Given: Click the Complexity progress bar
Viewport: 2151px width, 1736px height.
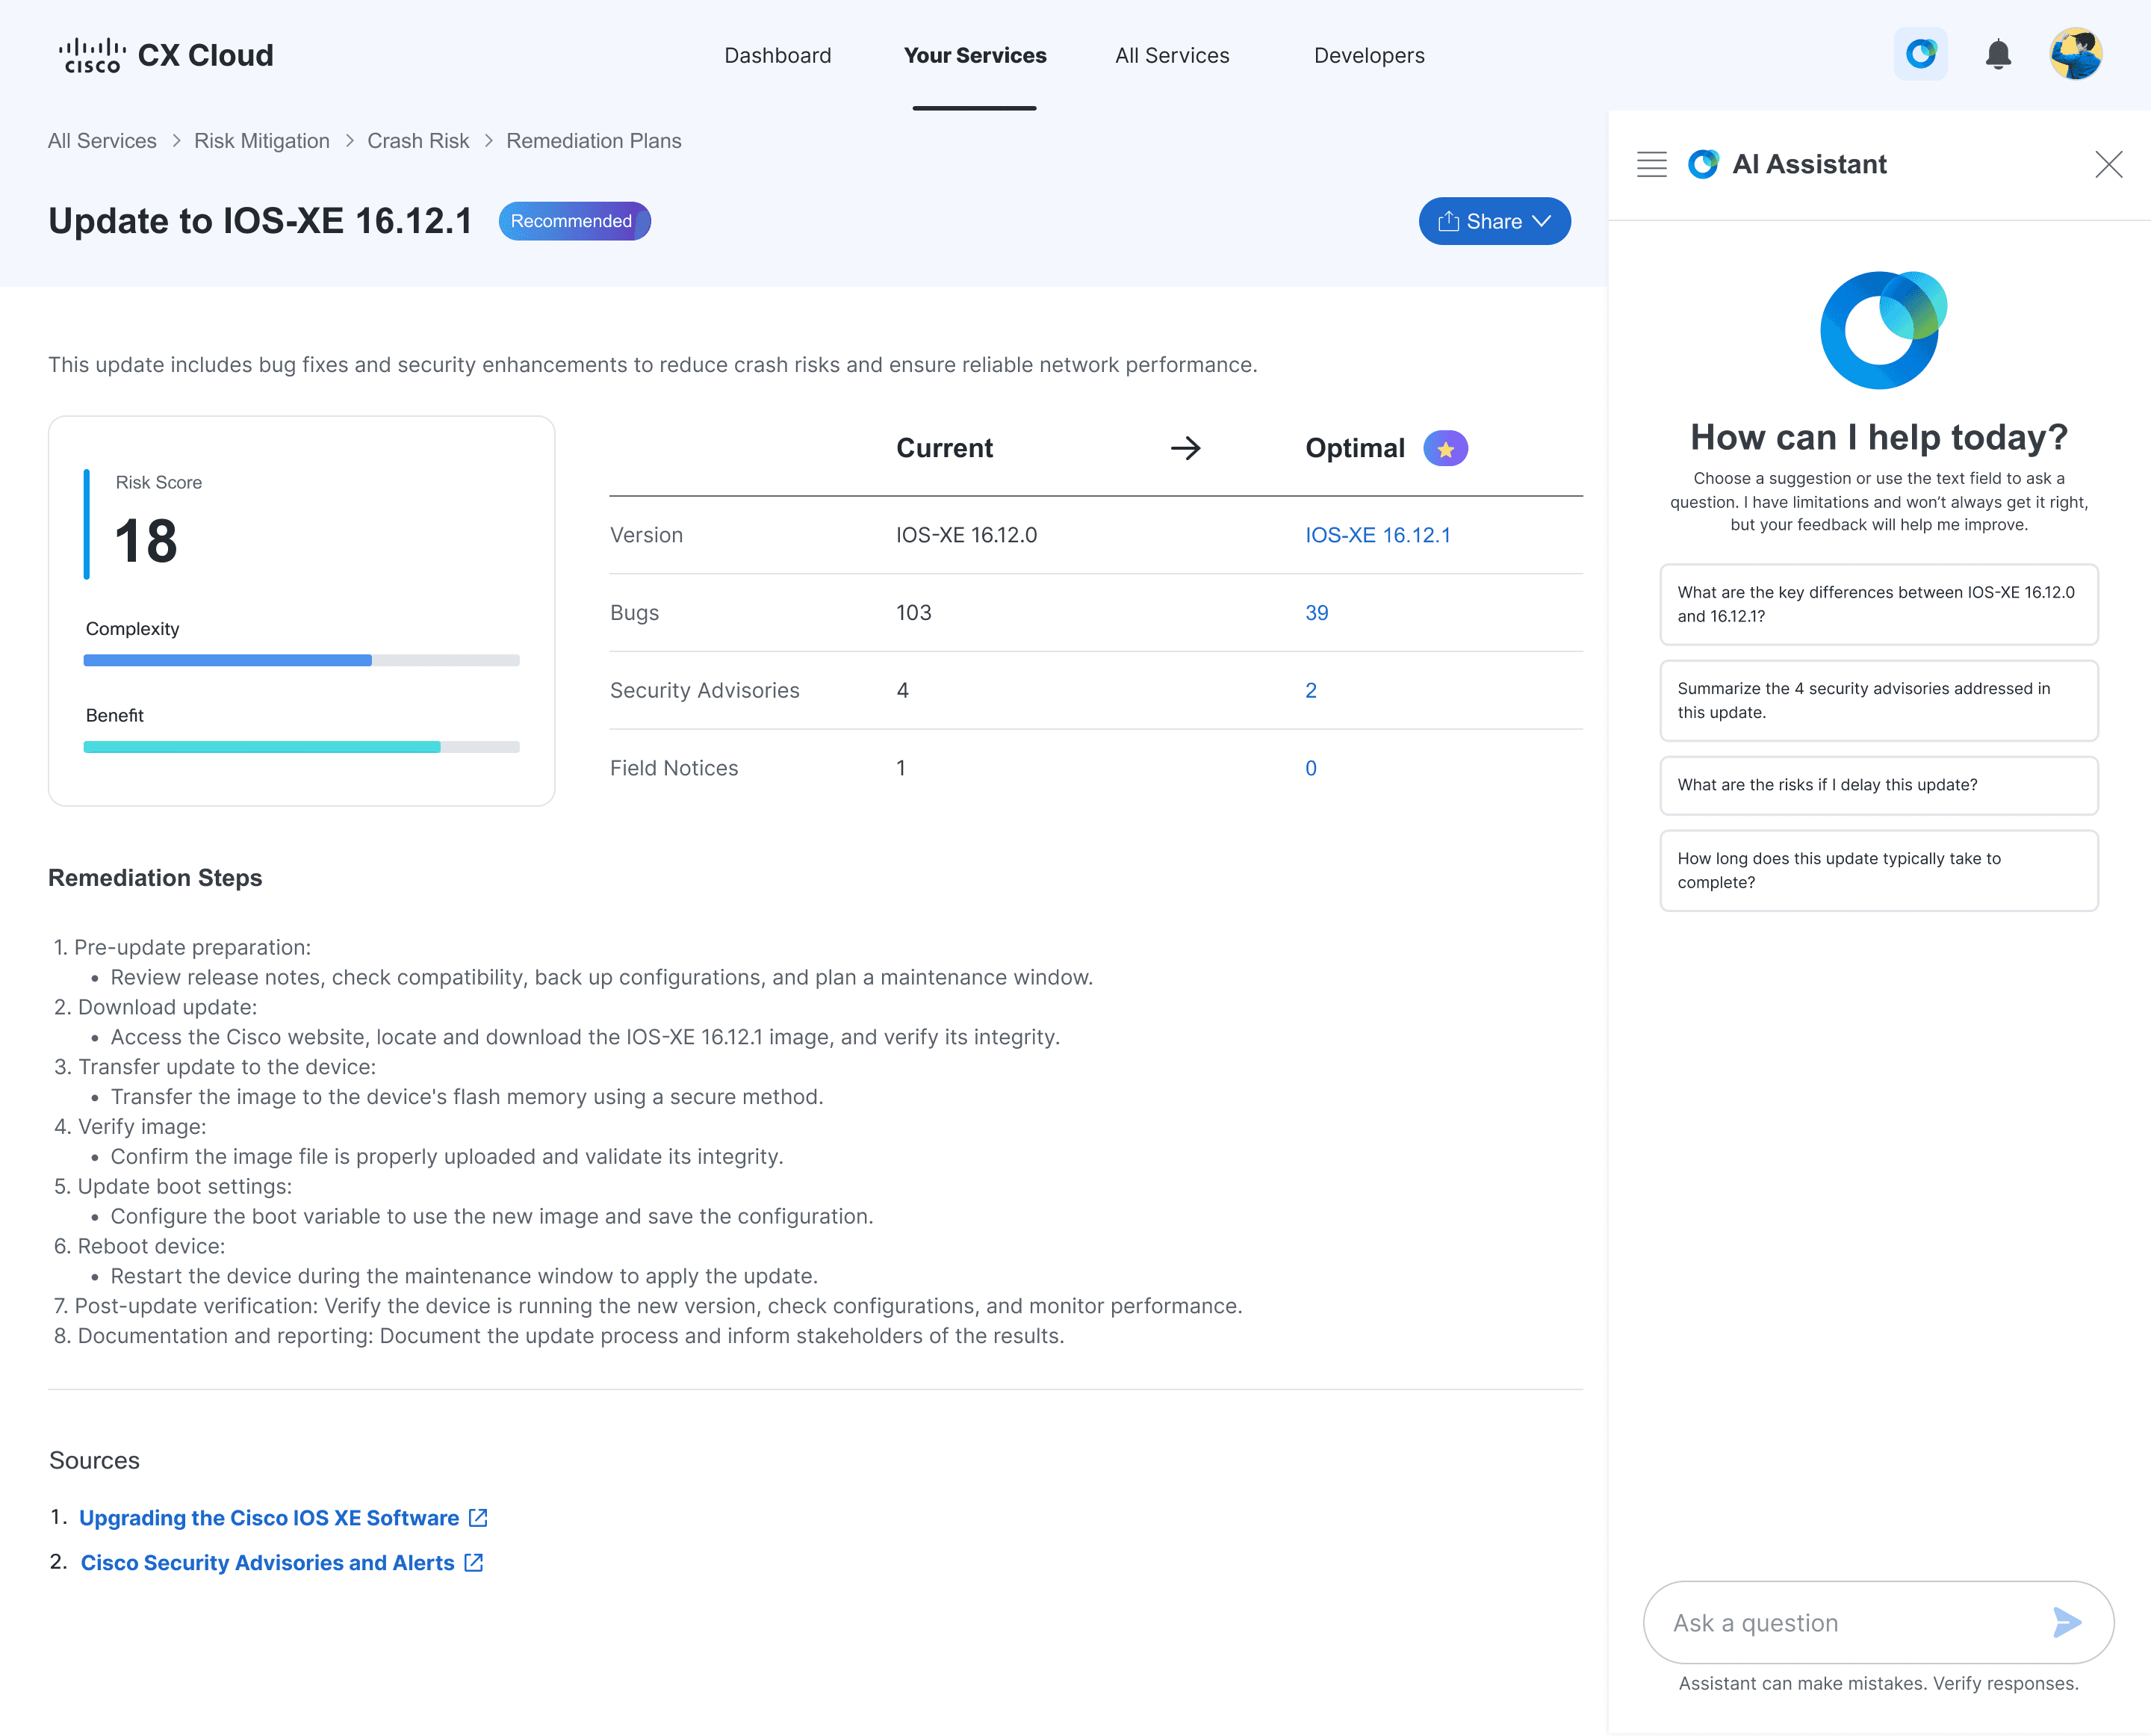Looking at the screenshot, I should point(301,660).
